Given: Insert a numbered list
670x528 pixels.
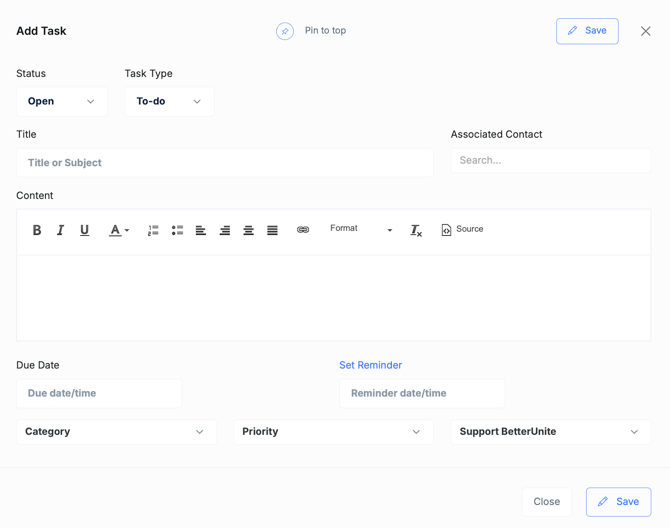Looking at the screenshot, I should click(153, 230).
